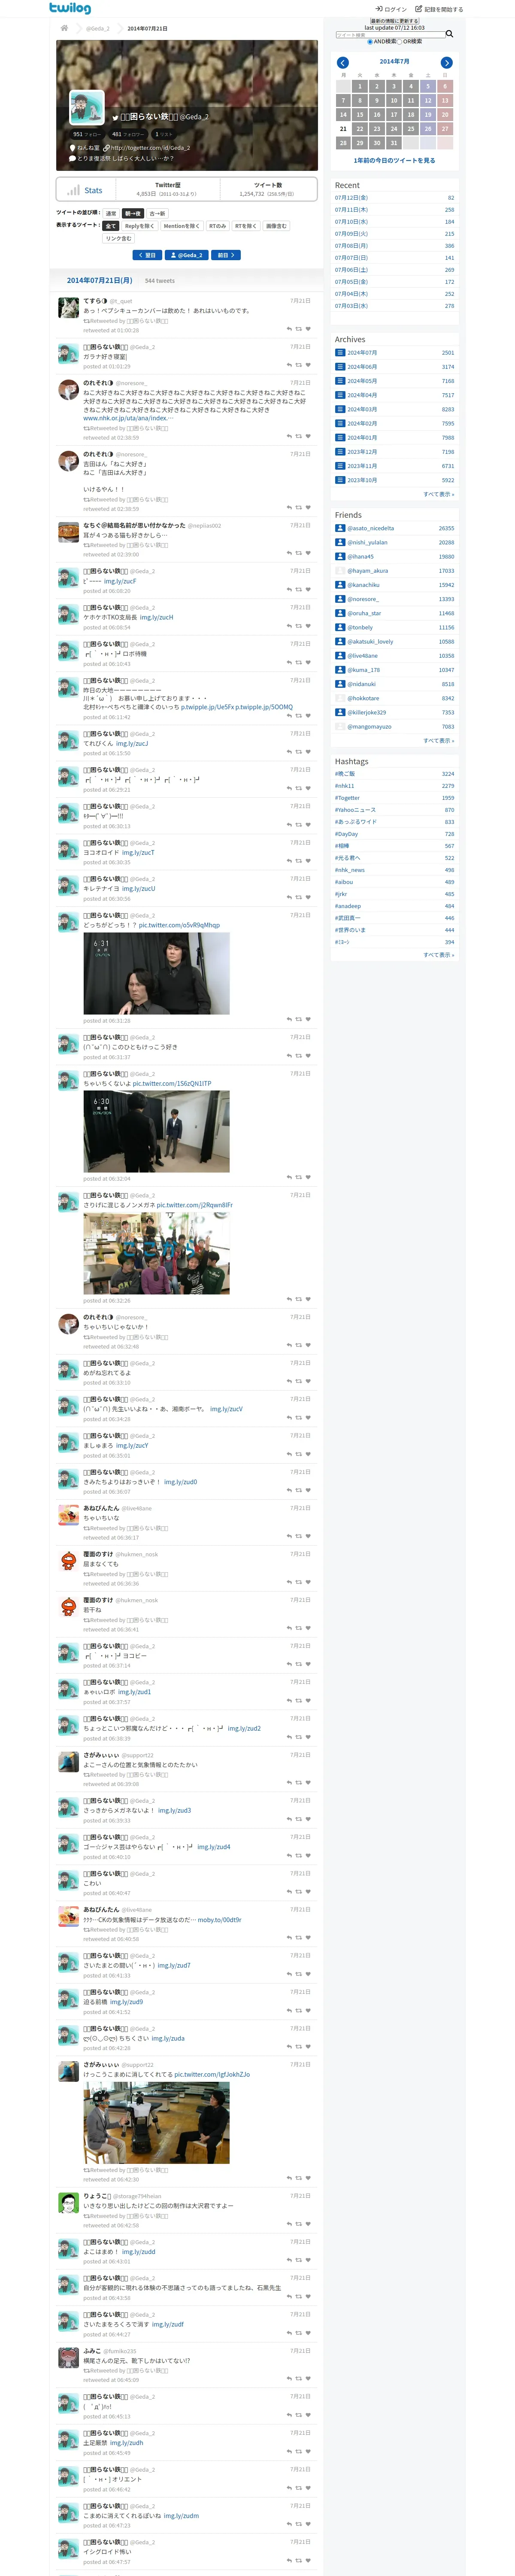Open the 2024年04月 archive list icon

[340, 395]
